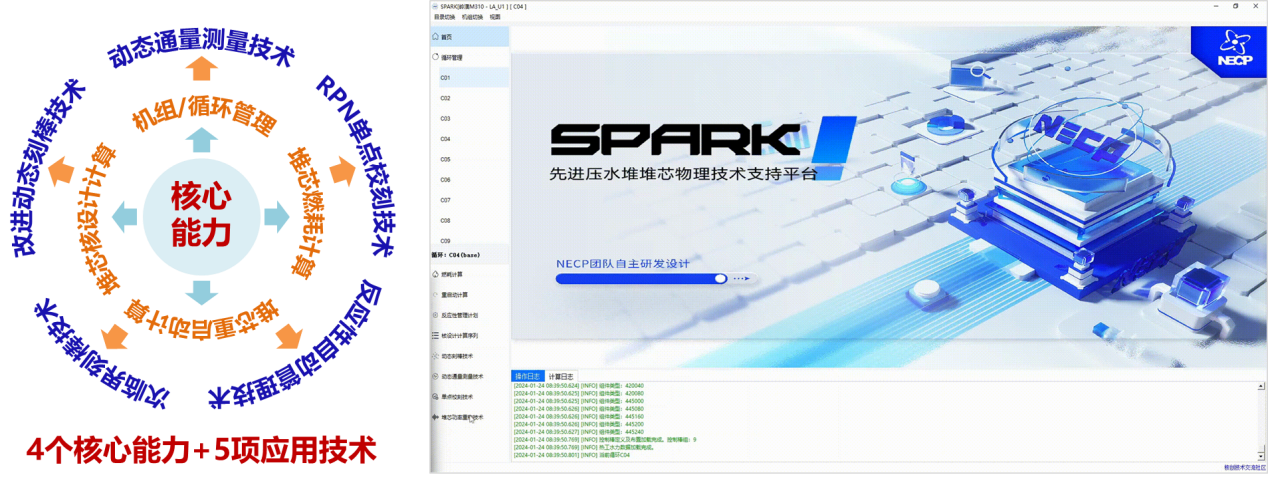Screen dimensions: 1268x485
Task: Click the home icon beside 首页
Action: point(435,37)
